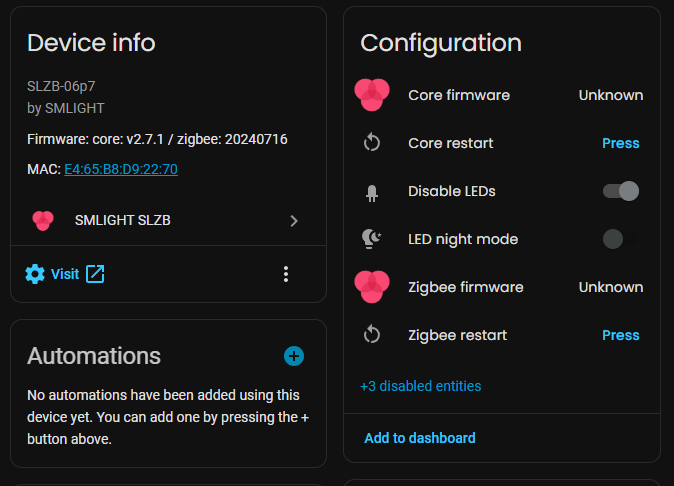
Task: Click Add to dashboard
Action: pyautogui.click(x=420, y=438)
